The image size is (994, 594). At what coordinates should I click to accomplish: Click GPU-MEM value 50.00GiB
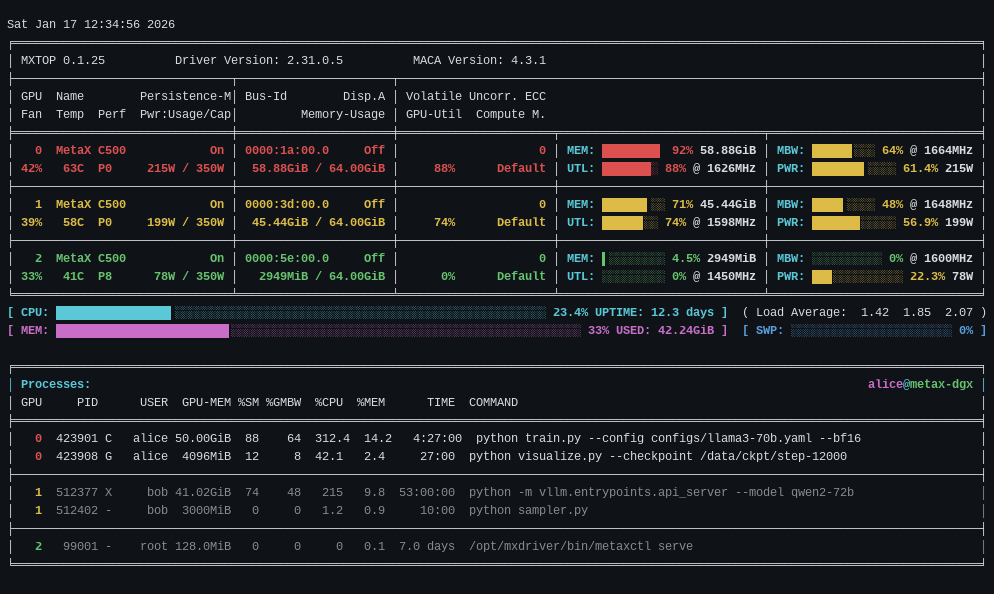(203, 438)
